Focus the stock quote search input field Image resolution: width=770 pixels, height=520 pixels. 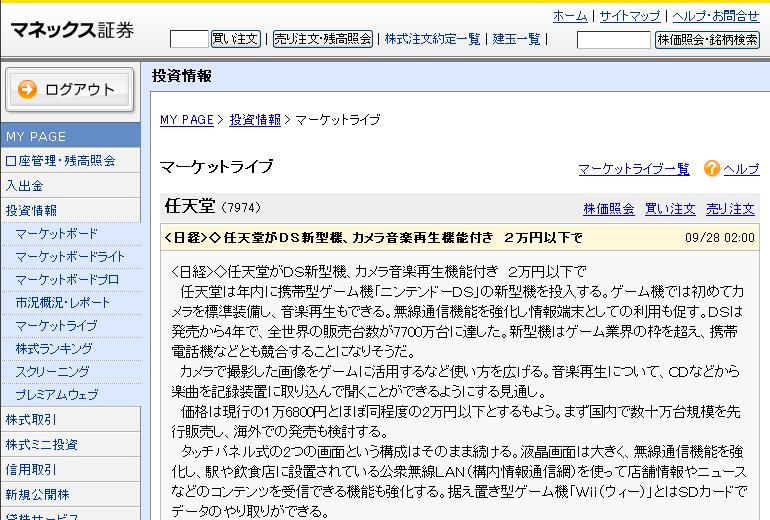pos(613,40)
